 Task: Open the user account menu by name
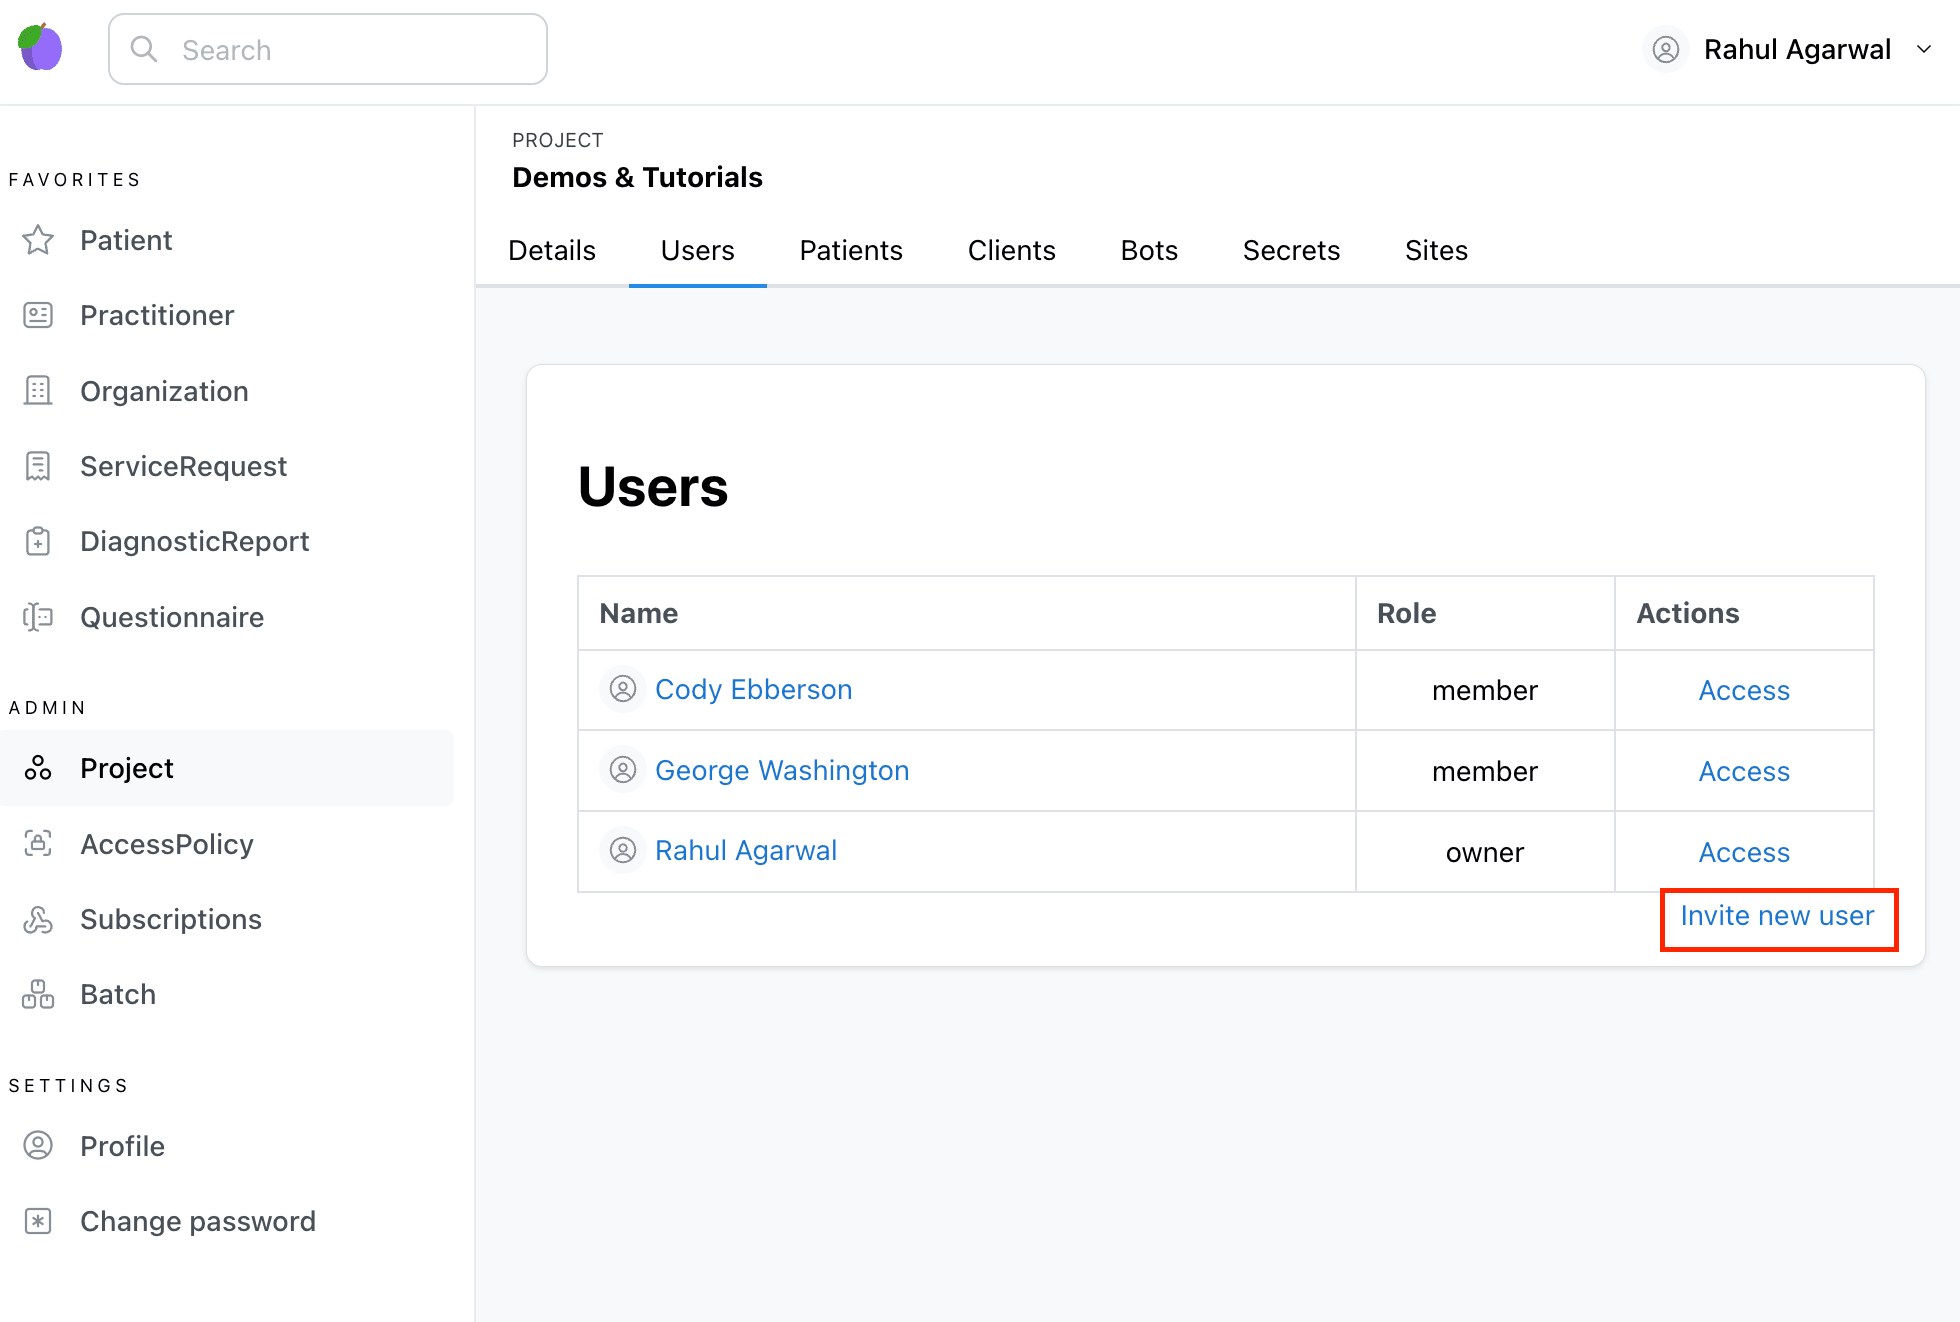click(x=1796, y=49)
